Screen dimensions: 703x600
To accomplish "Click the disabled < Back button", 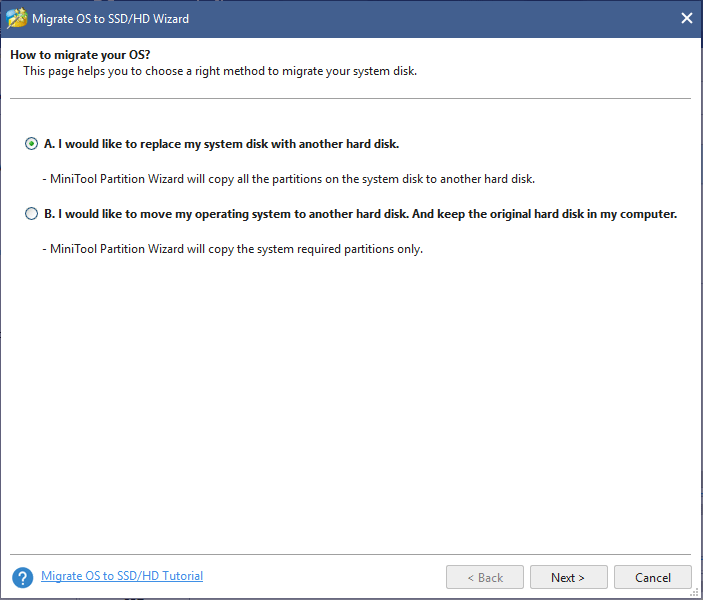I will (x=485, y=577).
